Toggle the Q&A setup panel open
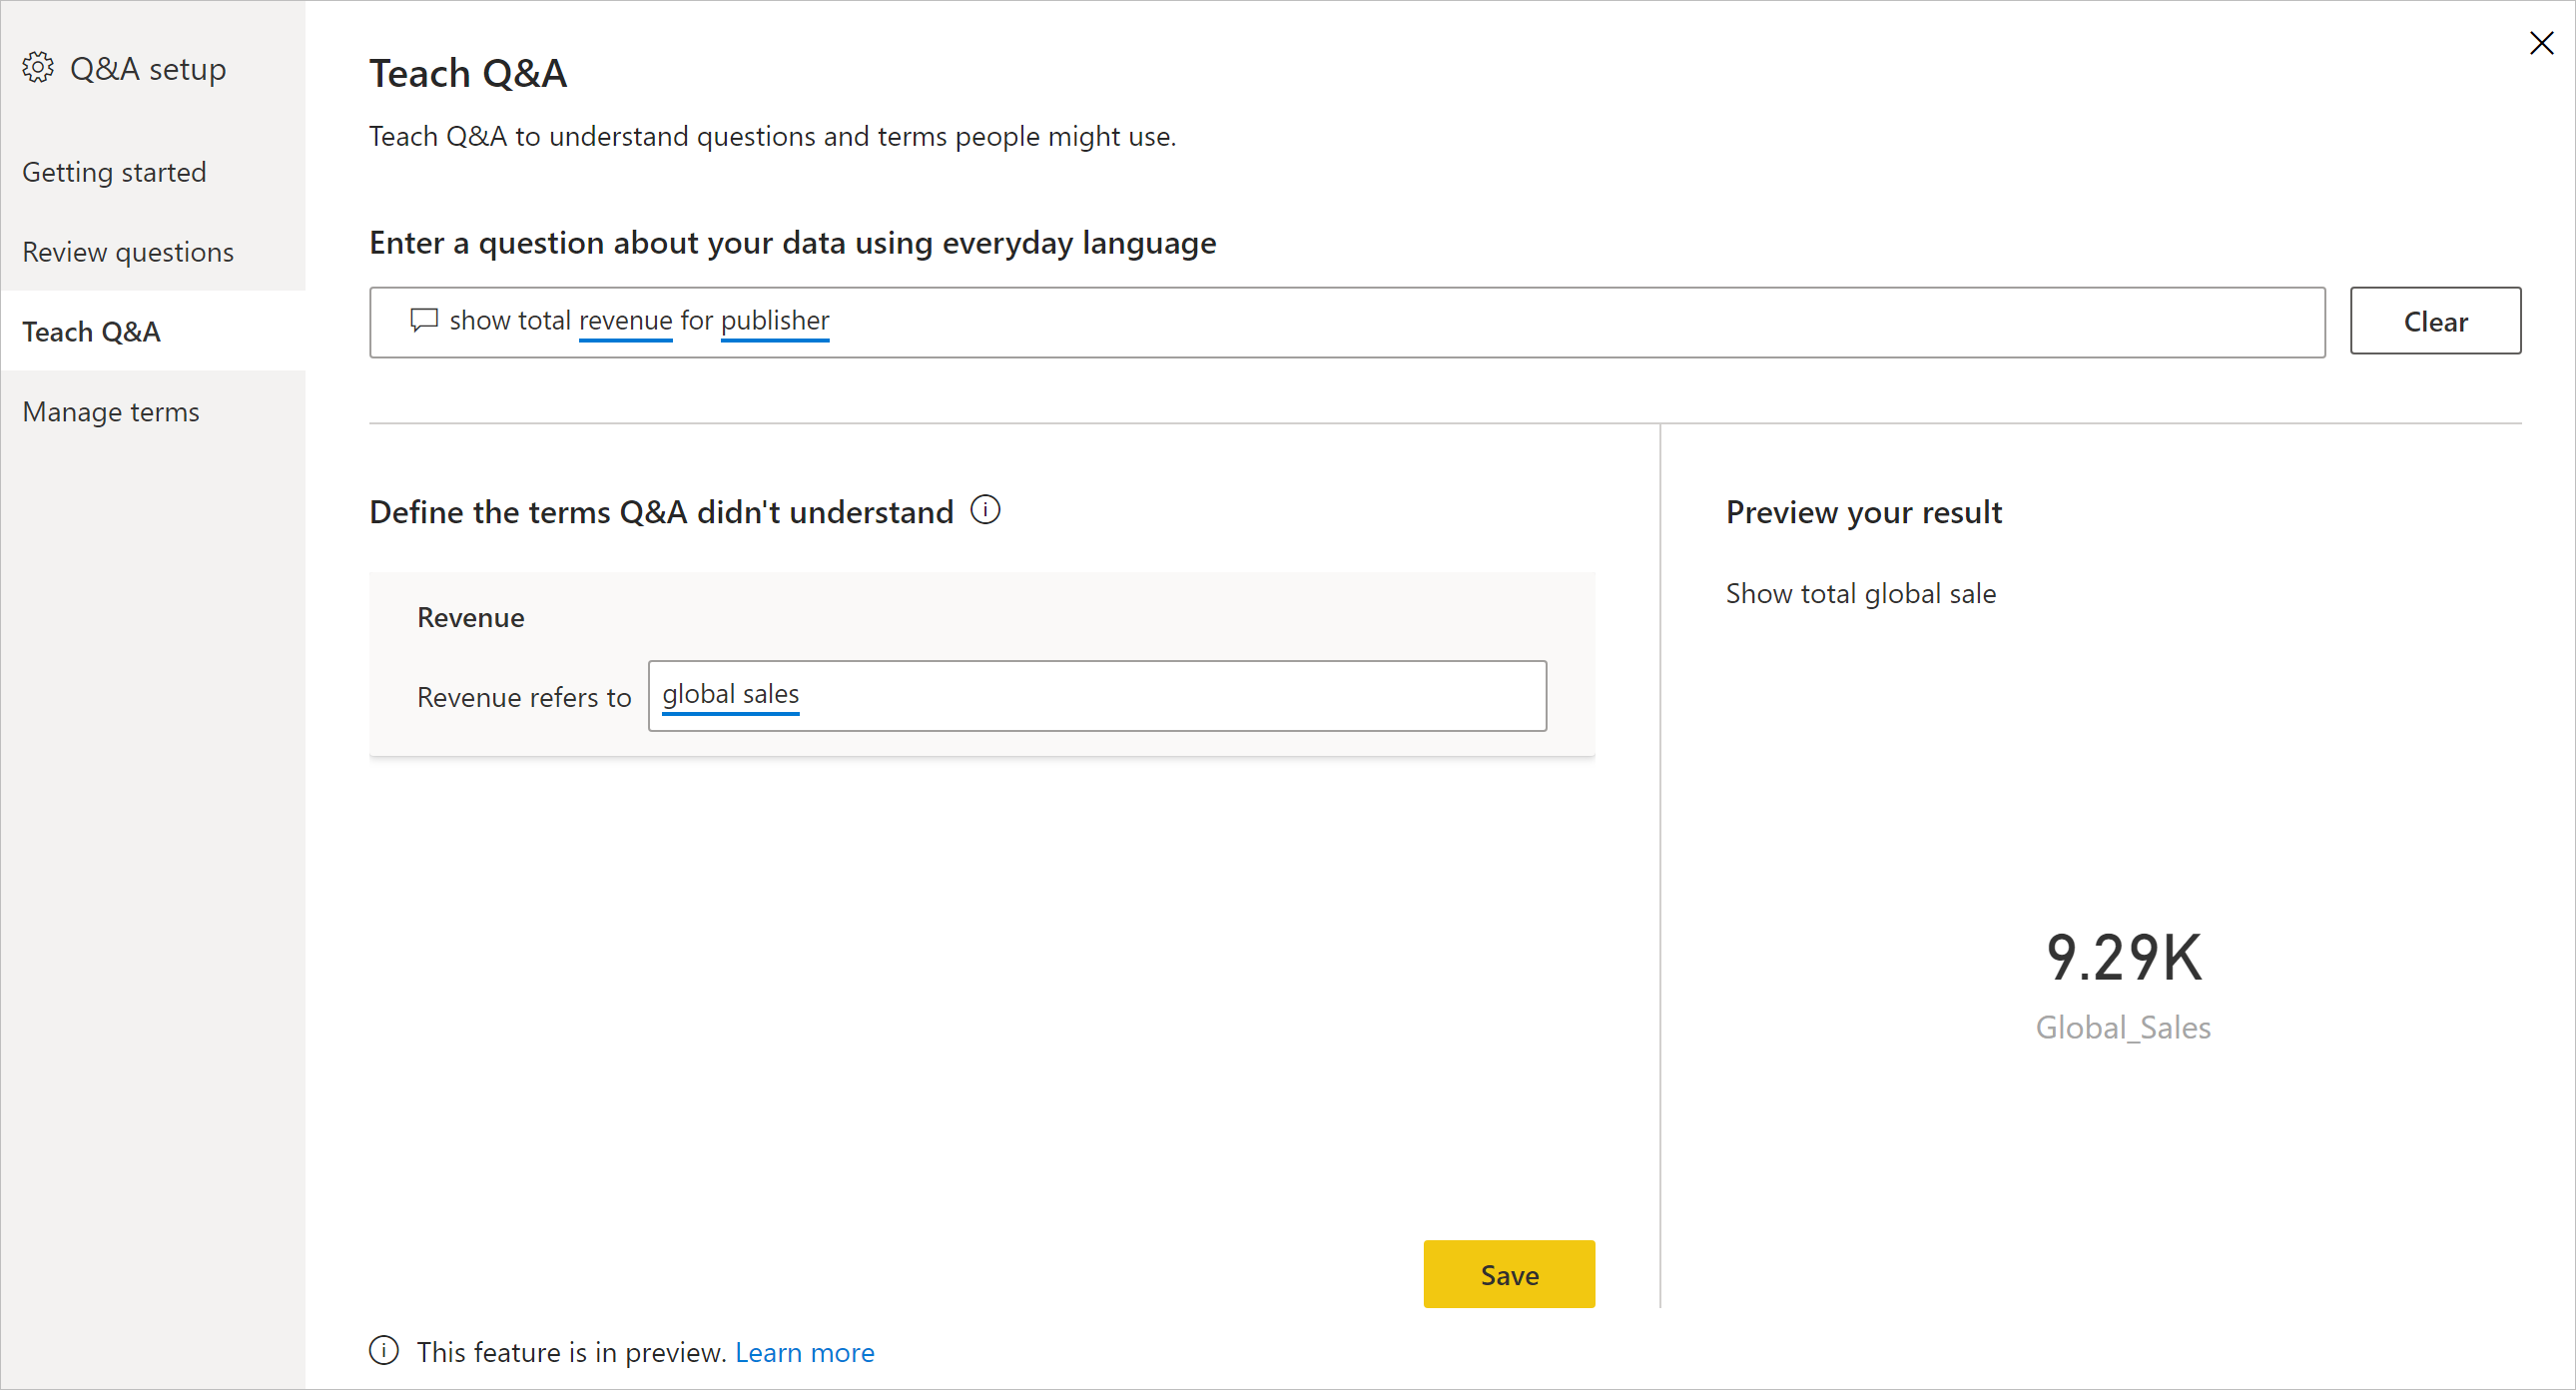2576x1390 pixels. pyautogui.click(x=129, y=69)
